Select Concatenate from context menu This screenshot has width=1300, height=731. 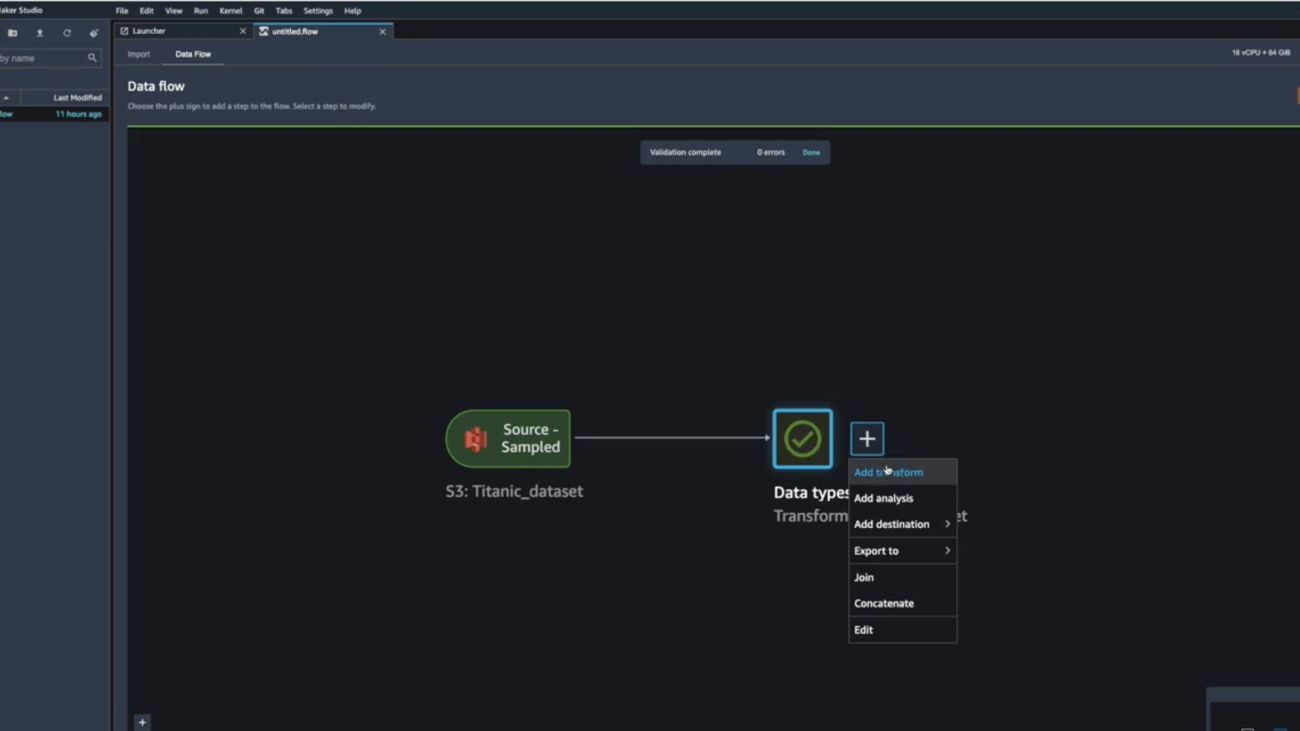[x=902, y=603]
